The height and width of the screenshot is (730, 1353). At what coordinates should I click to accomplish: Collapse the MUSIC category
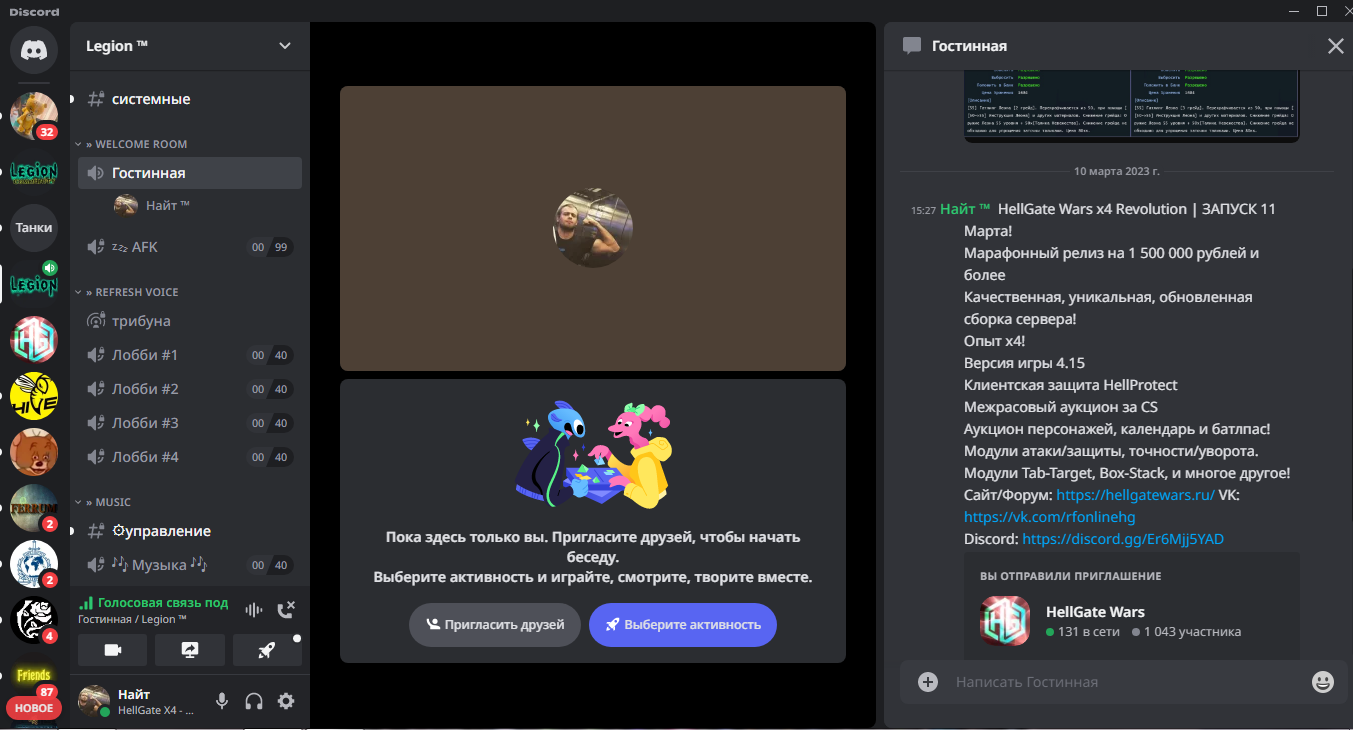click(x=108, y=502)
